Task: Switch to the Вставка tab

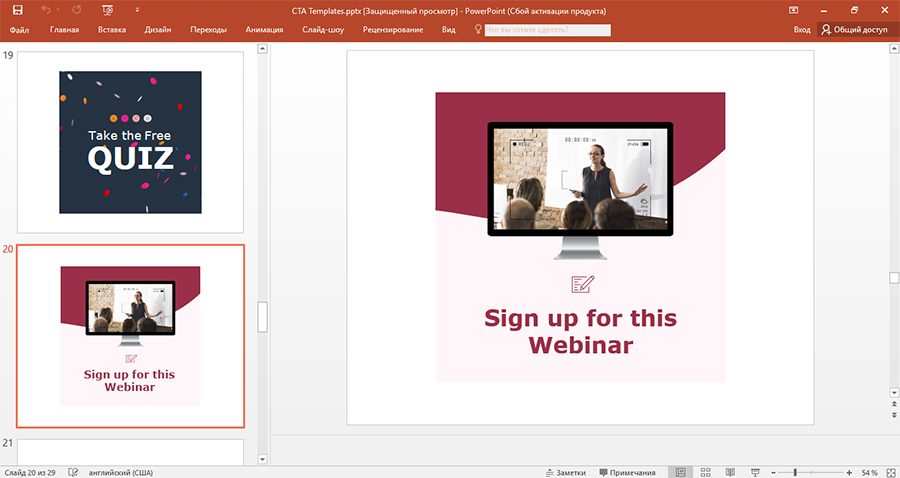Action: [x=112, y=30]
